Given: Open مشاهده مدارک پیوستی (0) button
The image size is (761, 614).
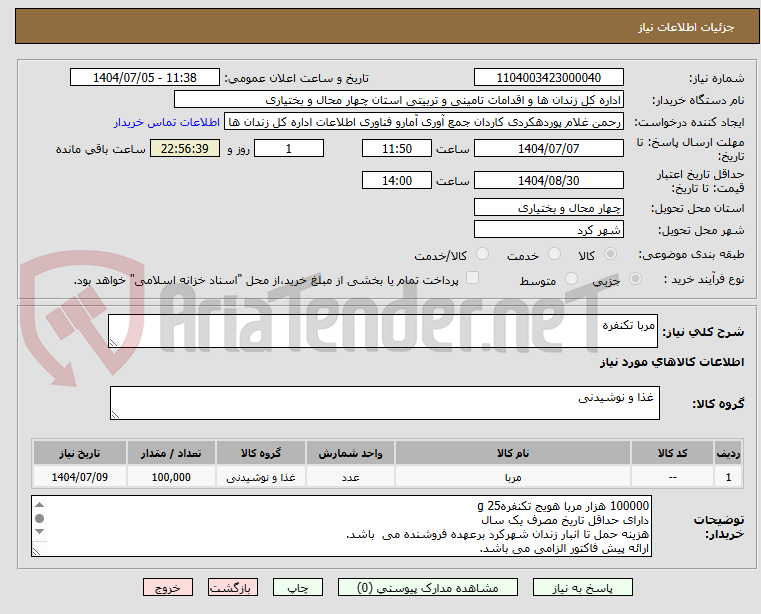Looking at the screenshot, I should click(428, 587).
